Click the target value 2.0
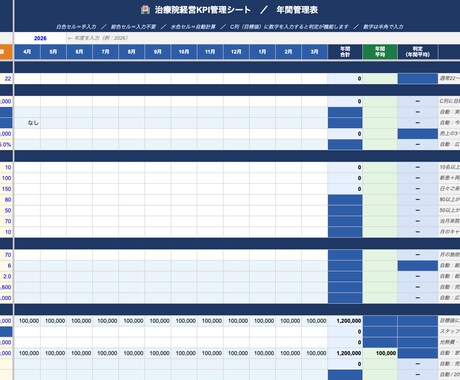 tap(7, 276)
